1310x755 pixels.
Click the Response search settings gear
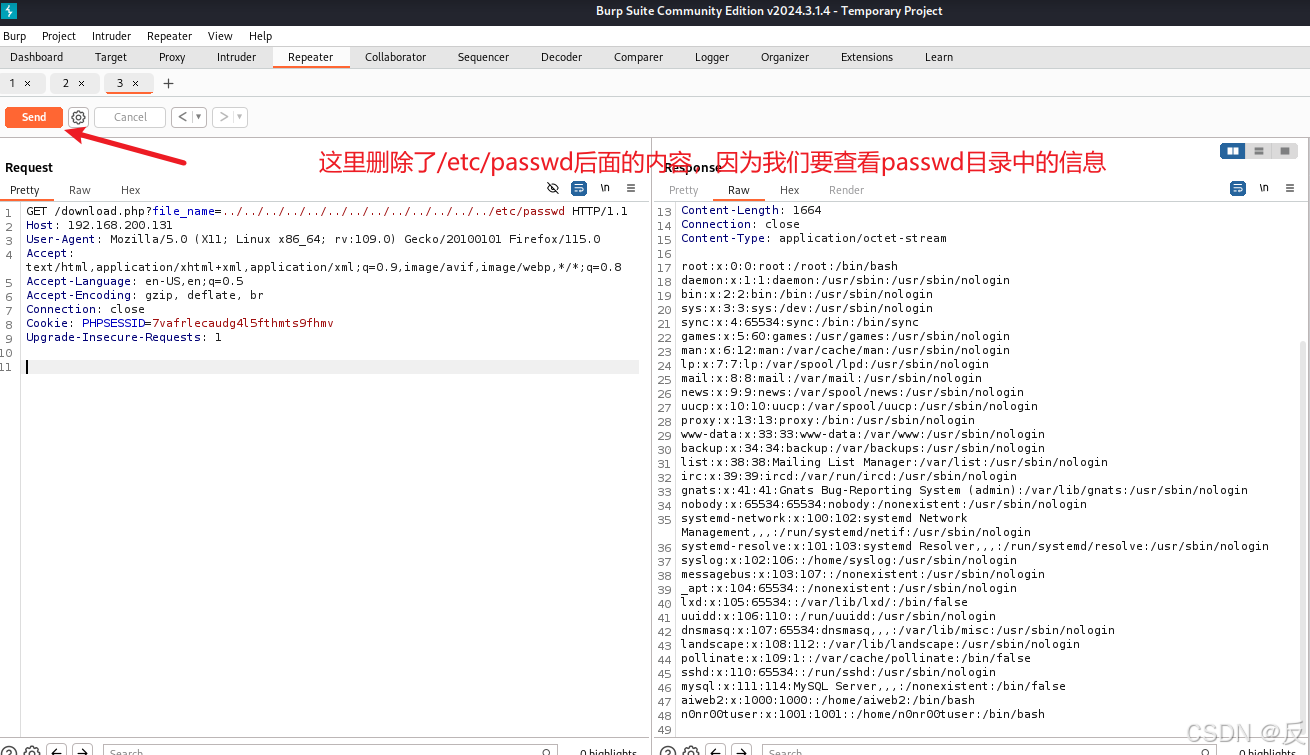pyautogui.click(x=690, y=750)
